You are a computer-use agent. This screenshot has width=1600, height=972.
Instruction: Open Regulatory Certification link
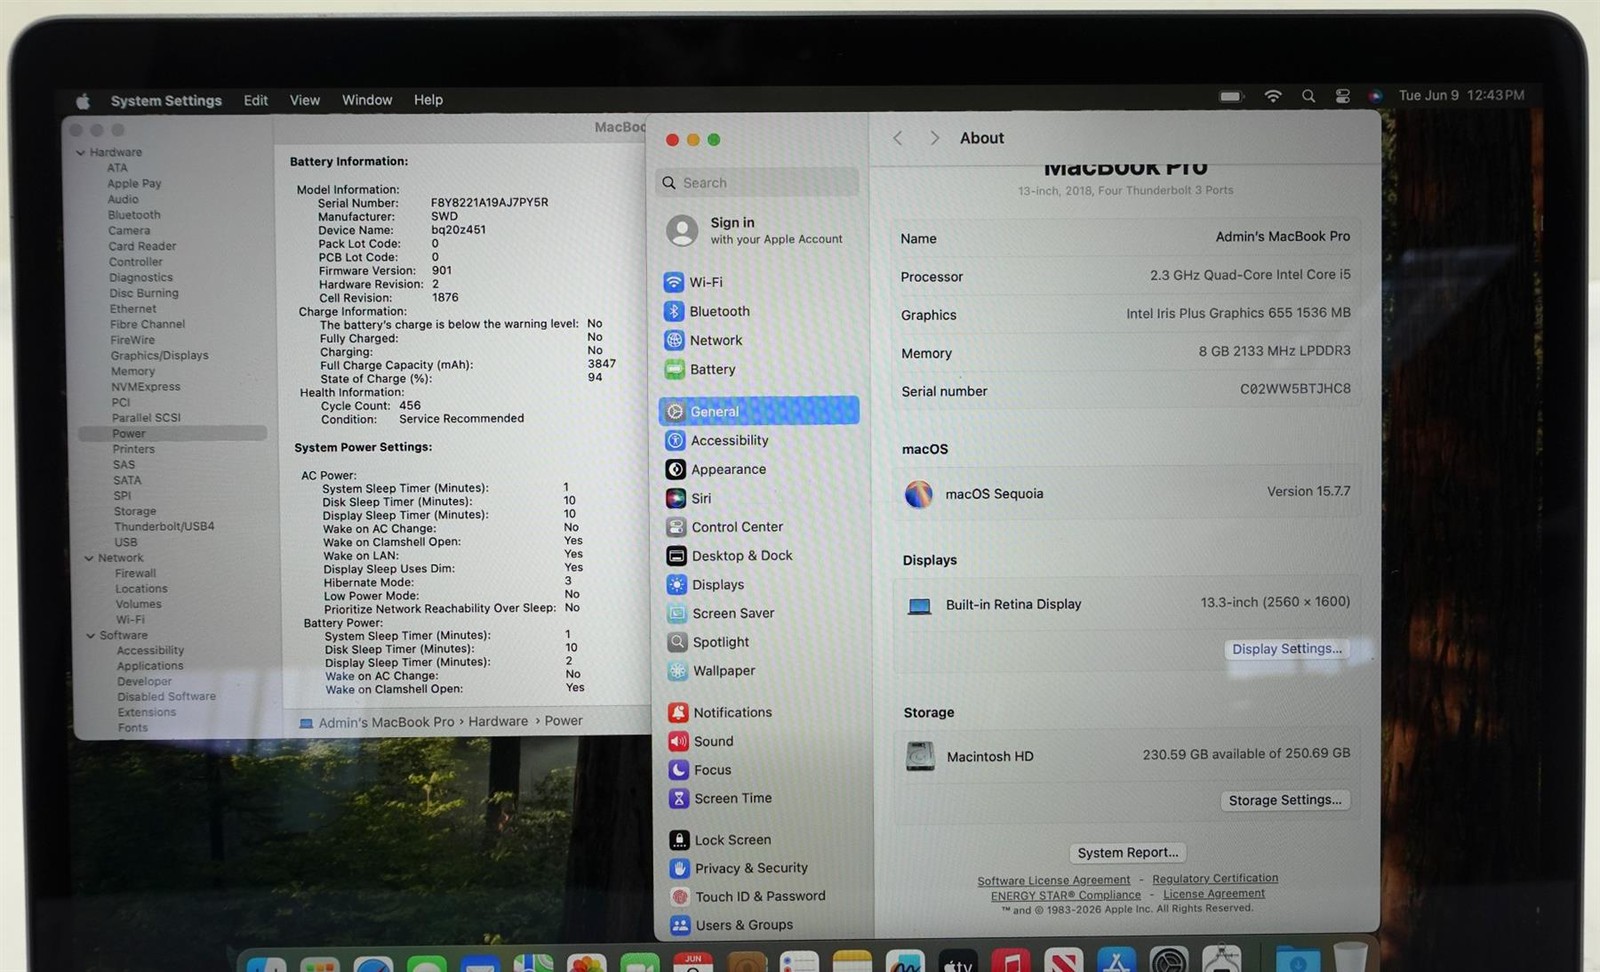[x=1215, y=878]
